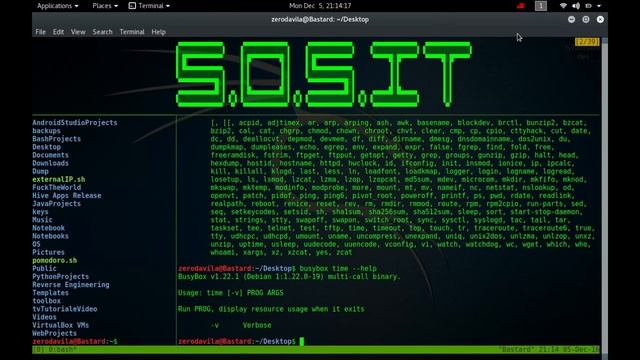Click the tvTutorialeVideo directory name
Viewport: 640px width, 360px height.
[x=65, y=309]
